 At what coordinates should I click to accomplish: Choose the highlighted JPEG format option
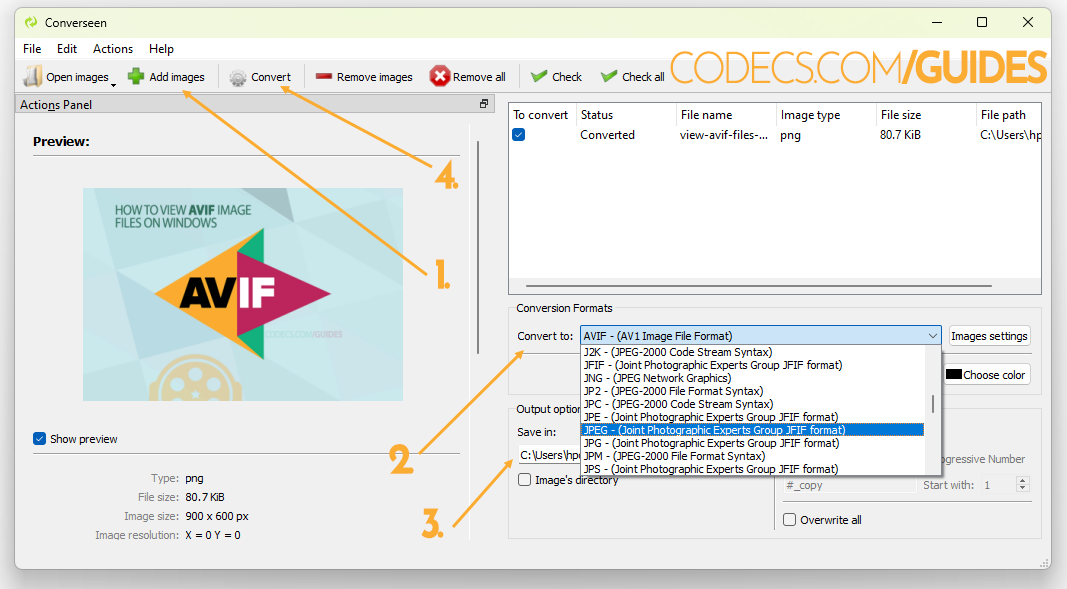tap(753, 430)
